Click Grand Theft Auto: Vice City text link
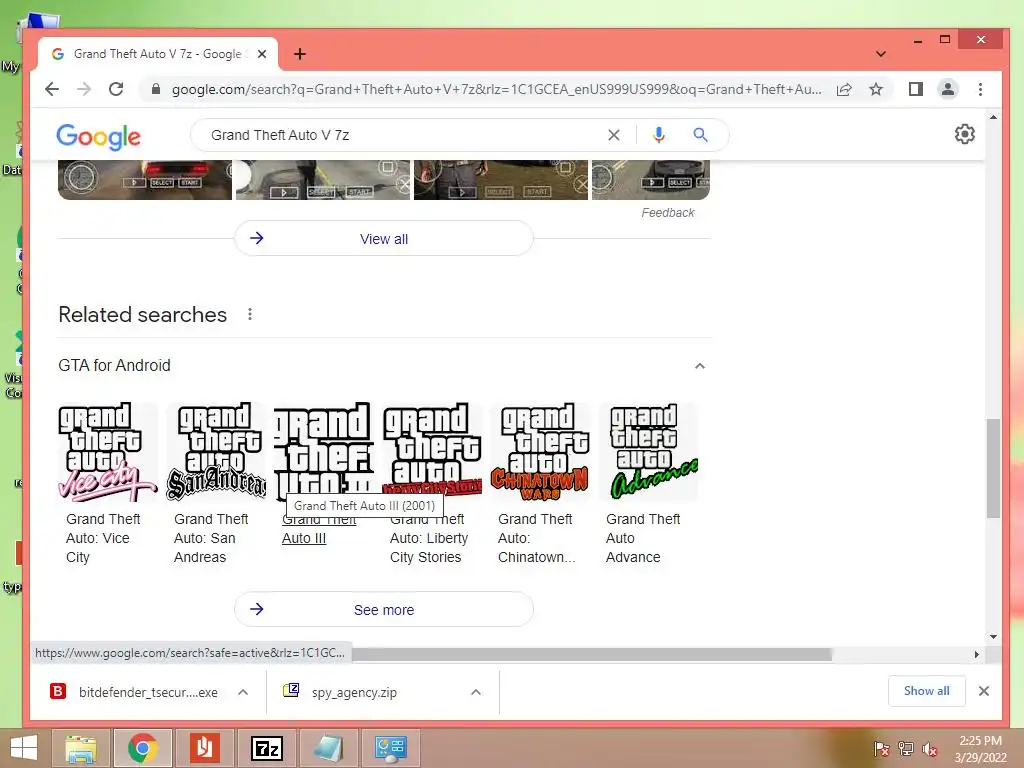This screenshot has width=1024, height=768. [x=103, y=538]
